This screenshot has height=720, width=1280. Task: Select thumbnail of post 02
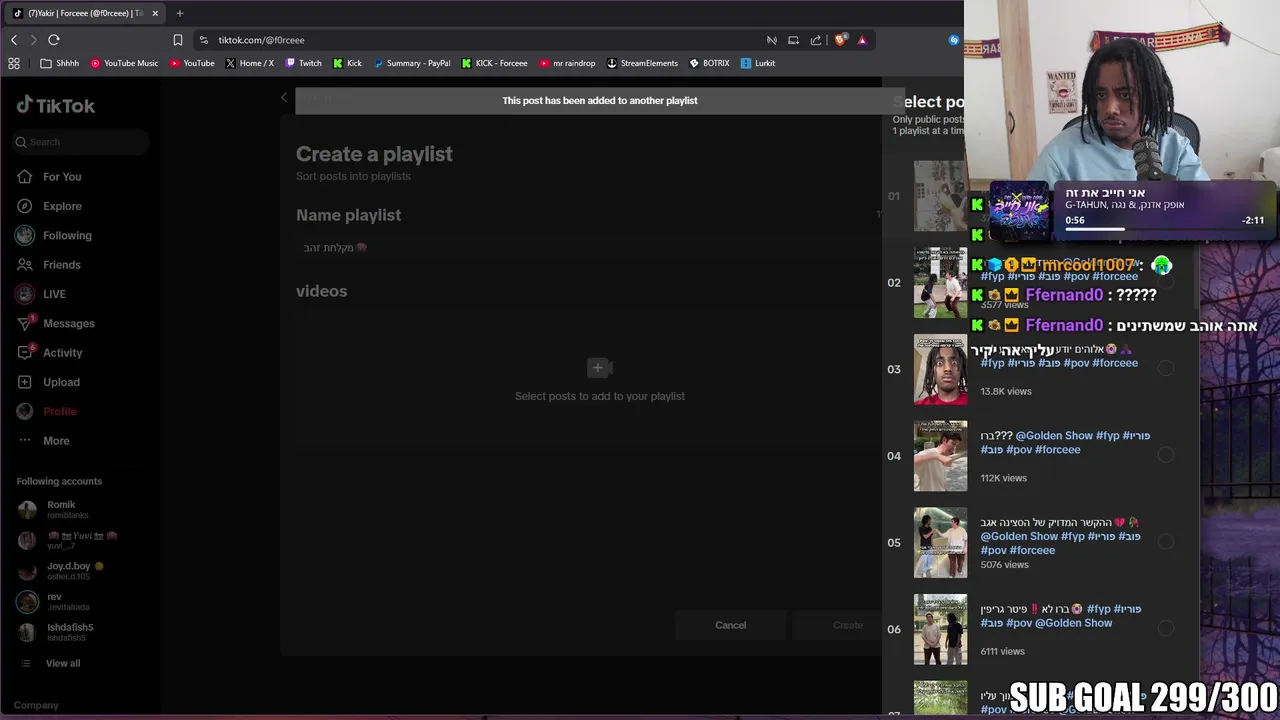click(940, 283)
